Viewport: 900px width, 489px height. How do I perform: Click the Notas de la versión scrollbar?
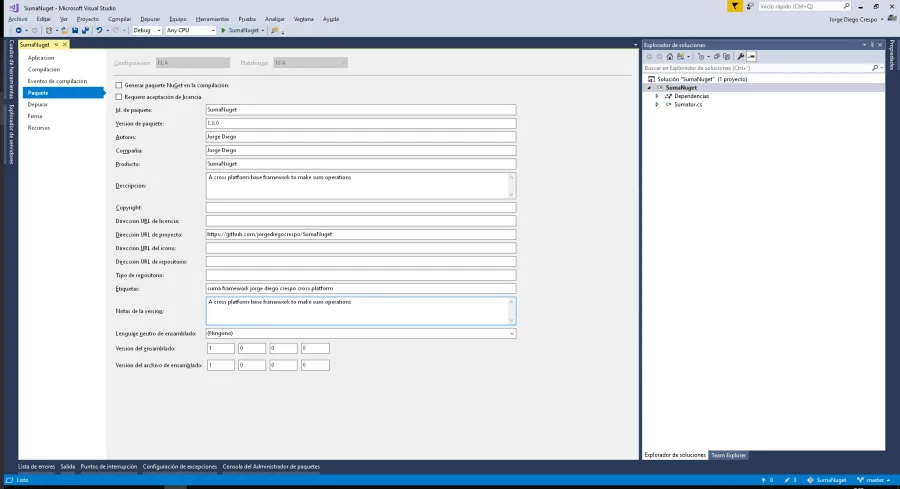pos(511,311)
